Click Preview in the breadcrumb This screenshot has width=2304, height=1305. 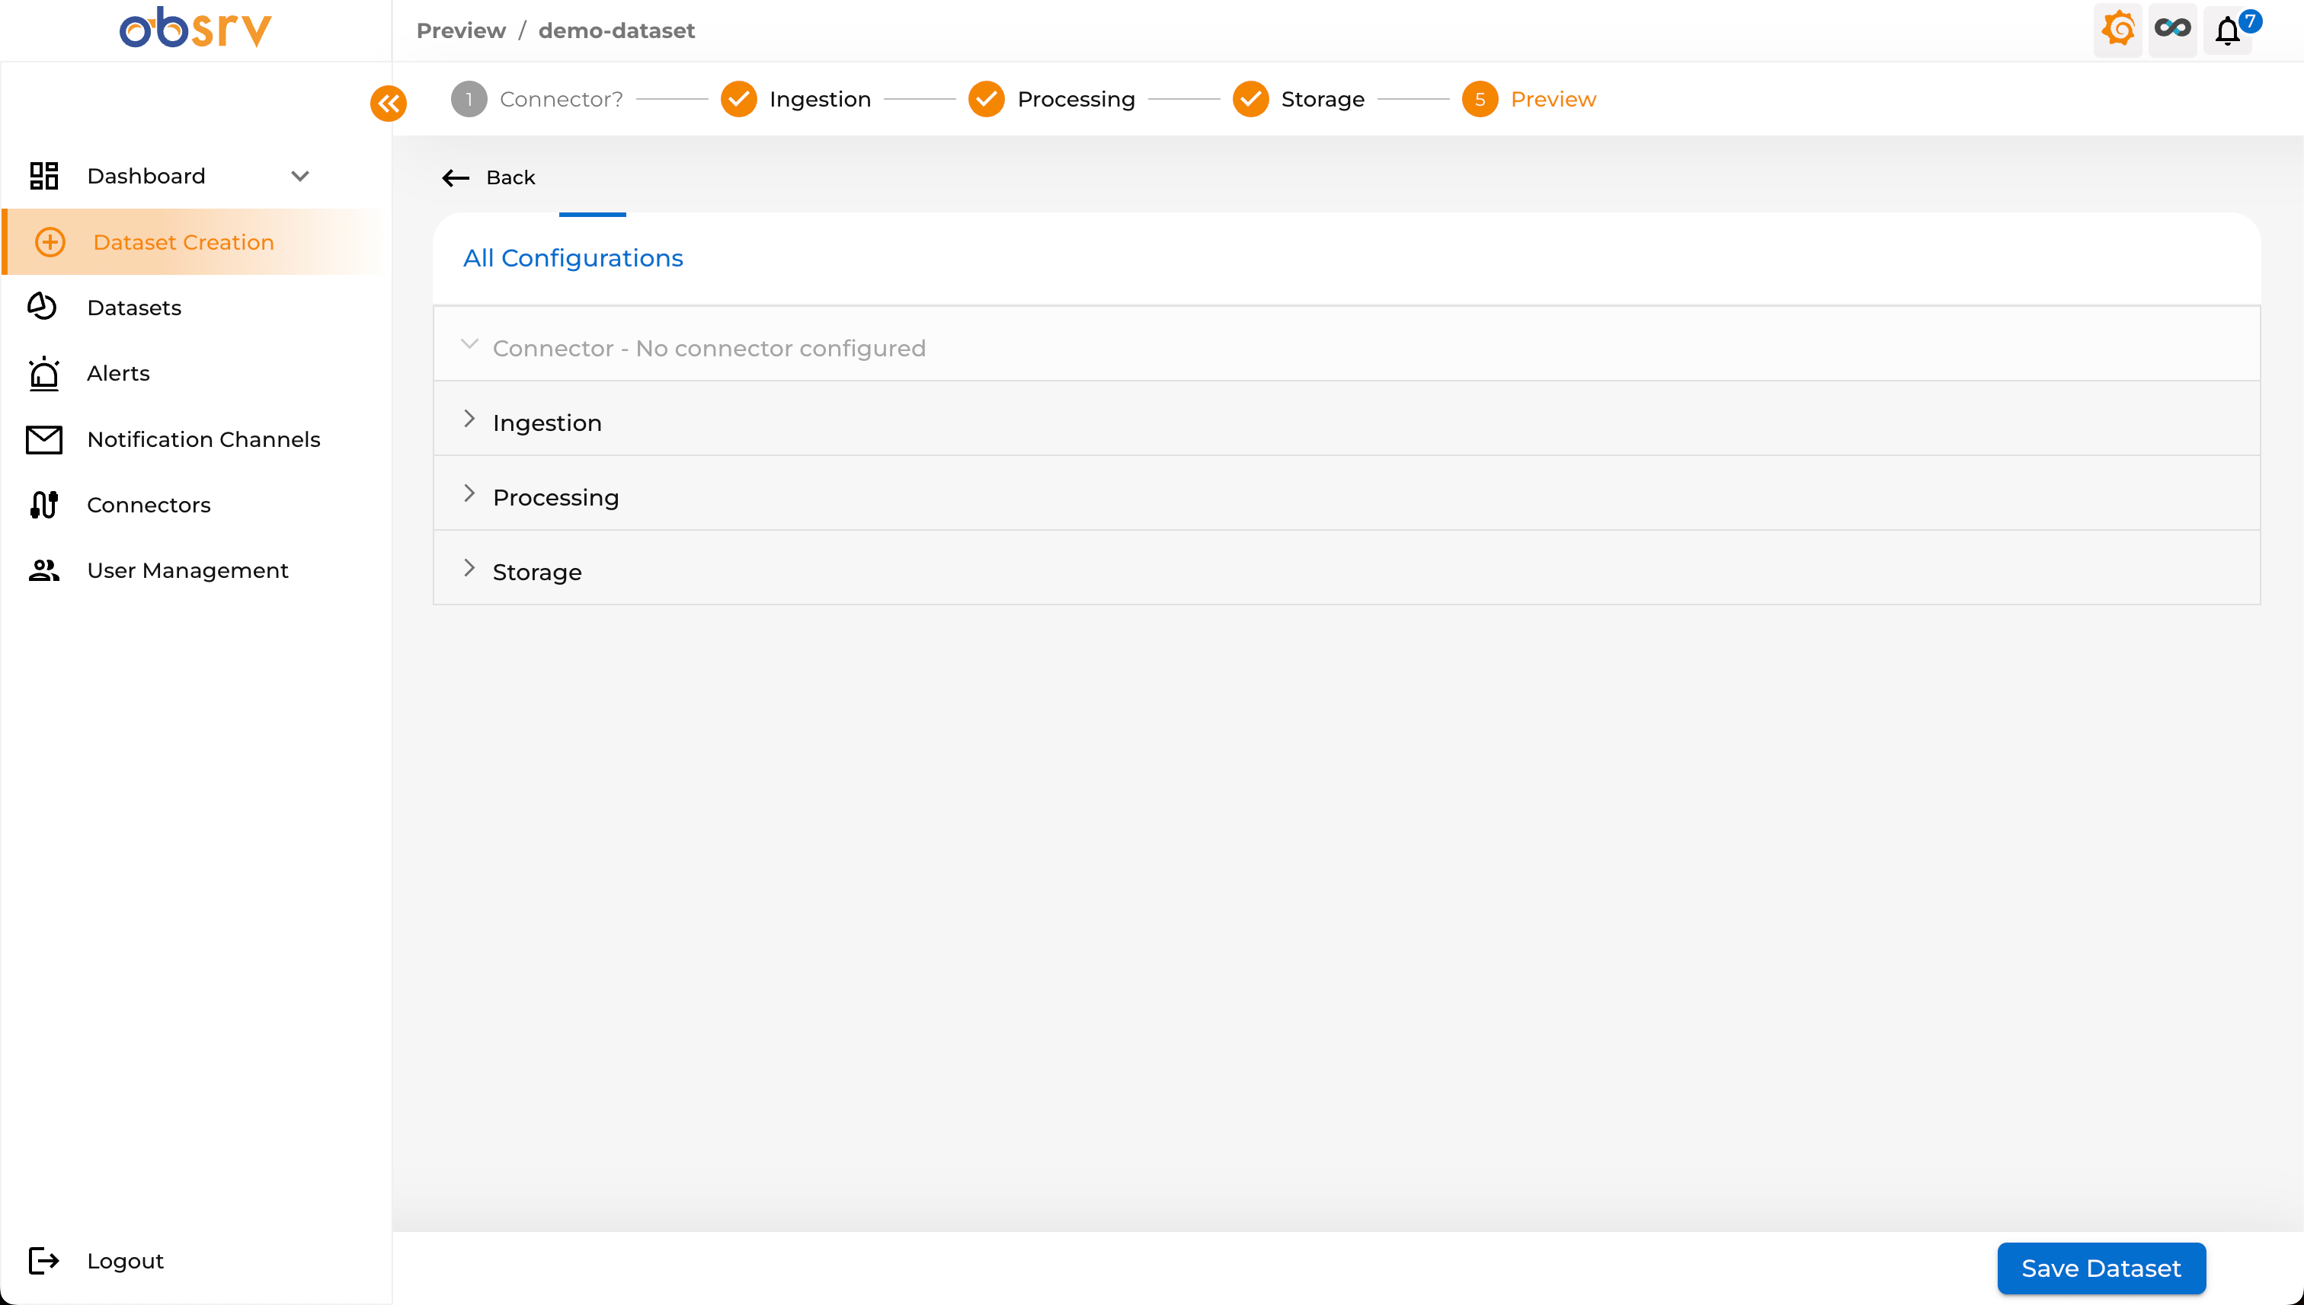461,31
